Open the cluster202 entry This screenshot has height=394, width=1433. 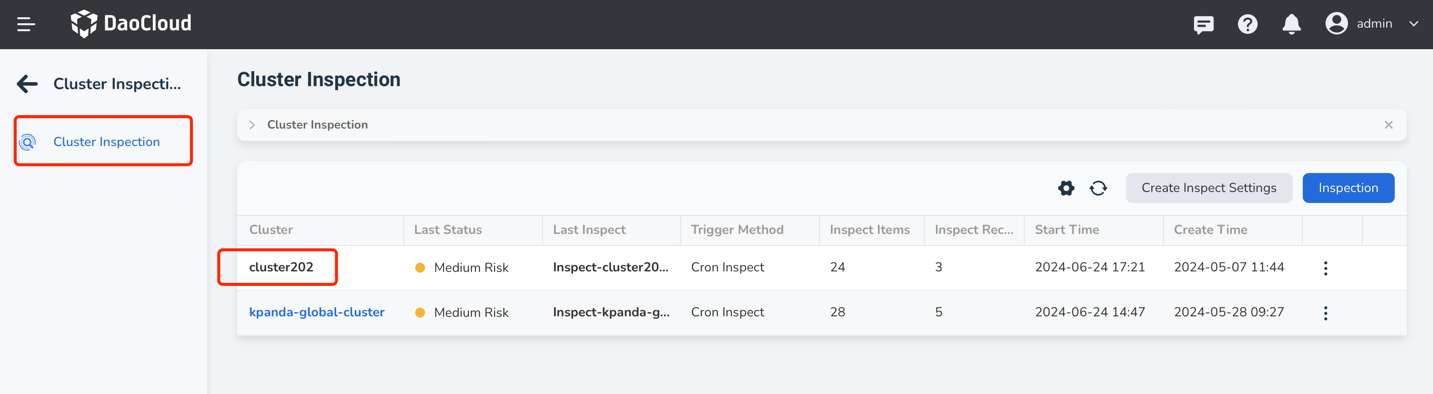coord(281,267)
